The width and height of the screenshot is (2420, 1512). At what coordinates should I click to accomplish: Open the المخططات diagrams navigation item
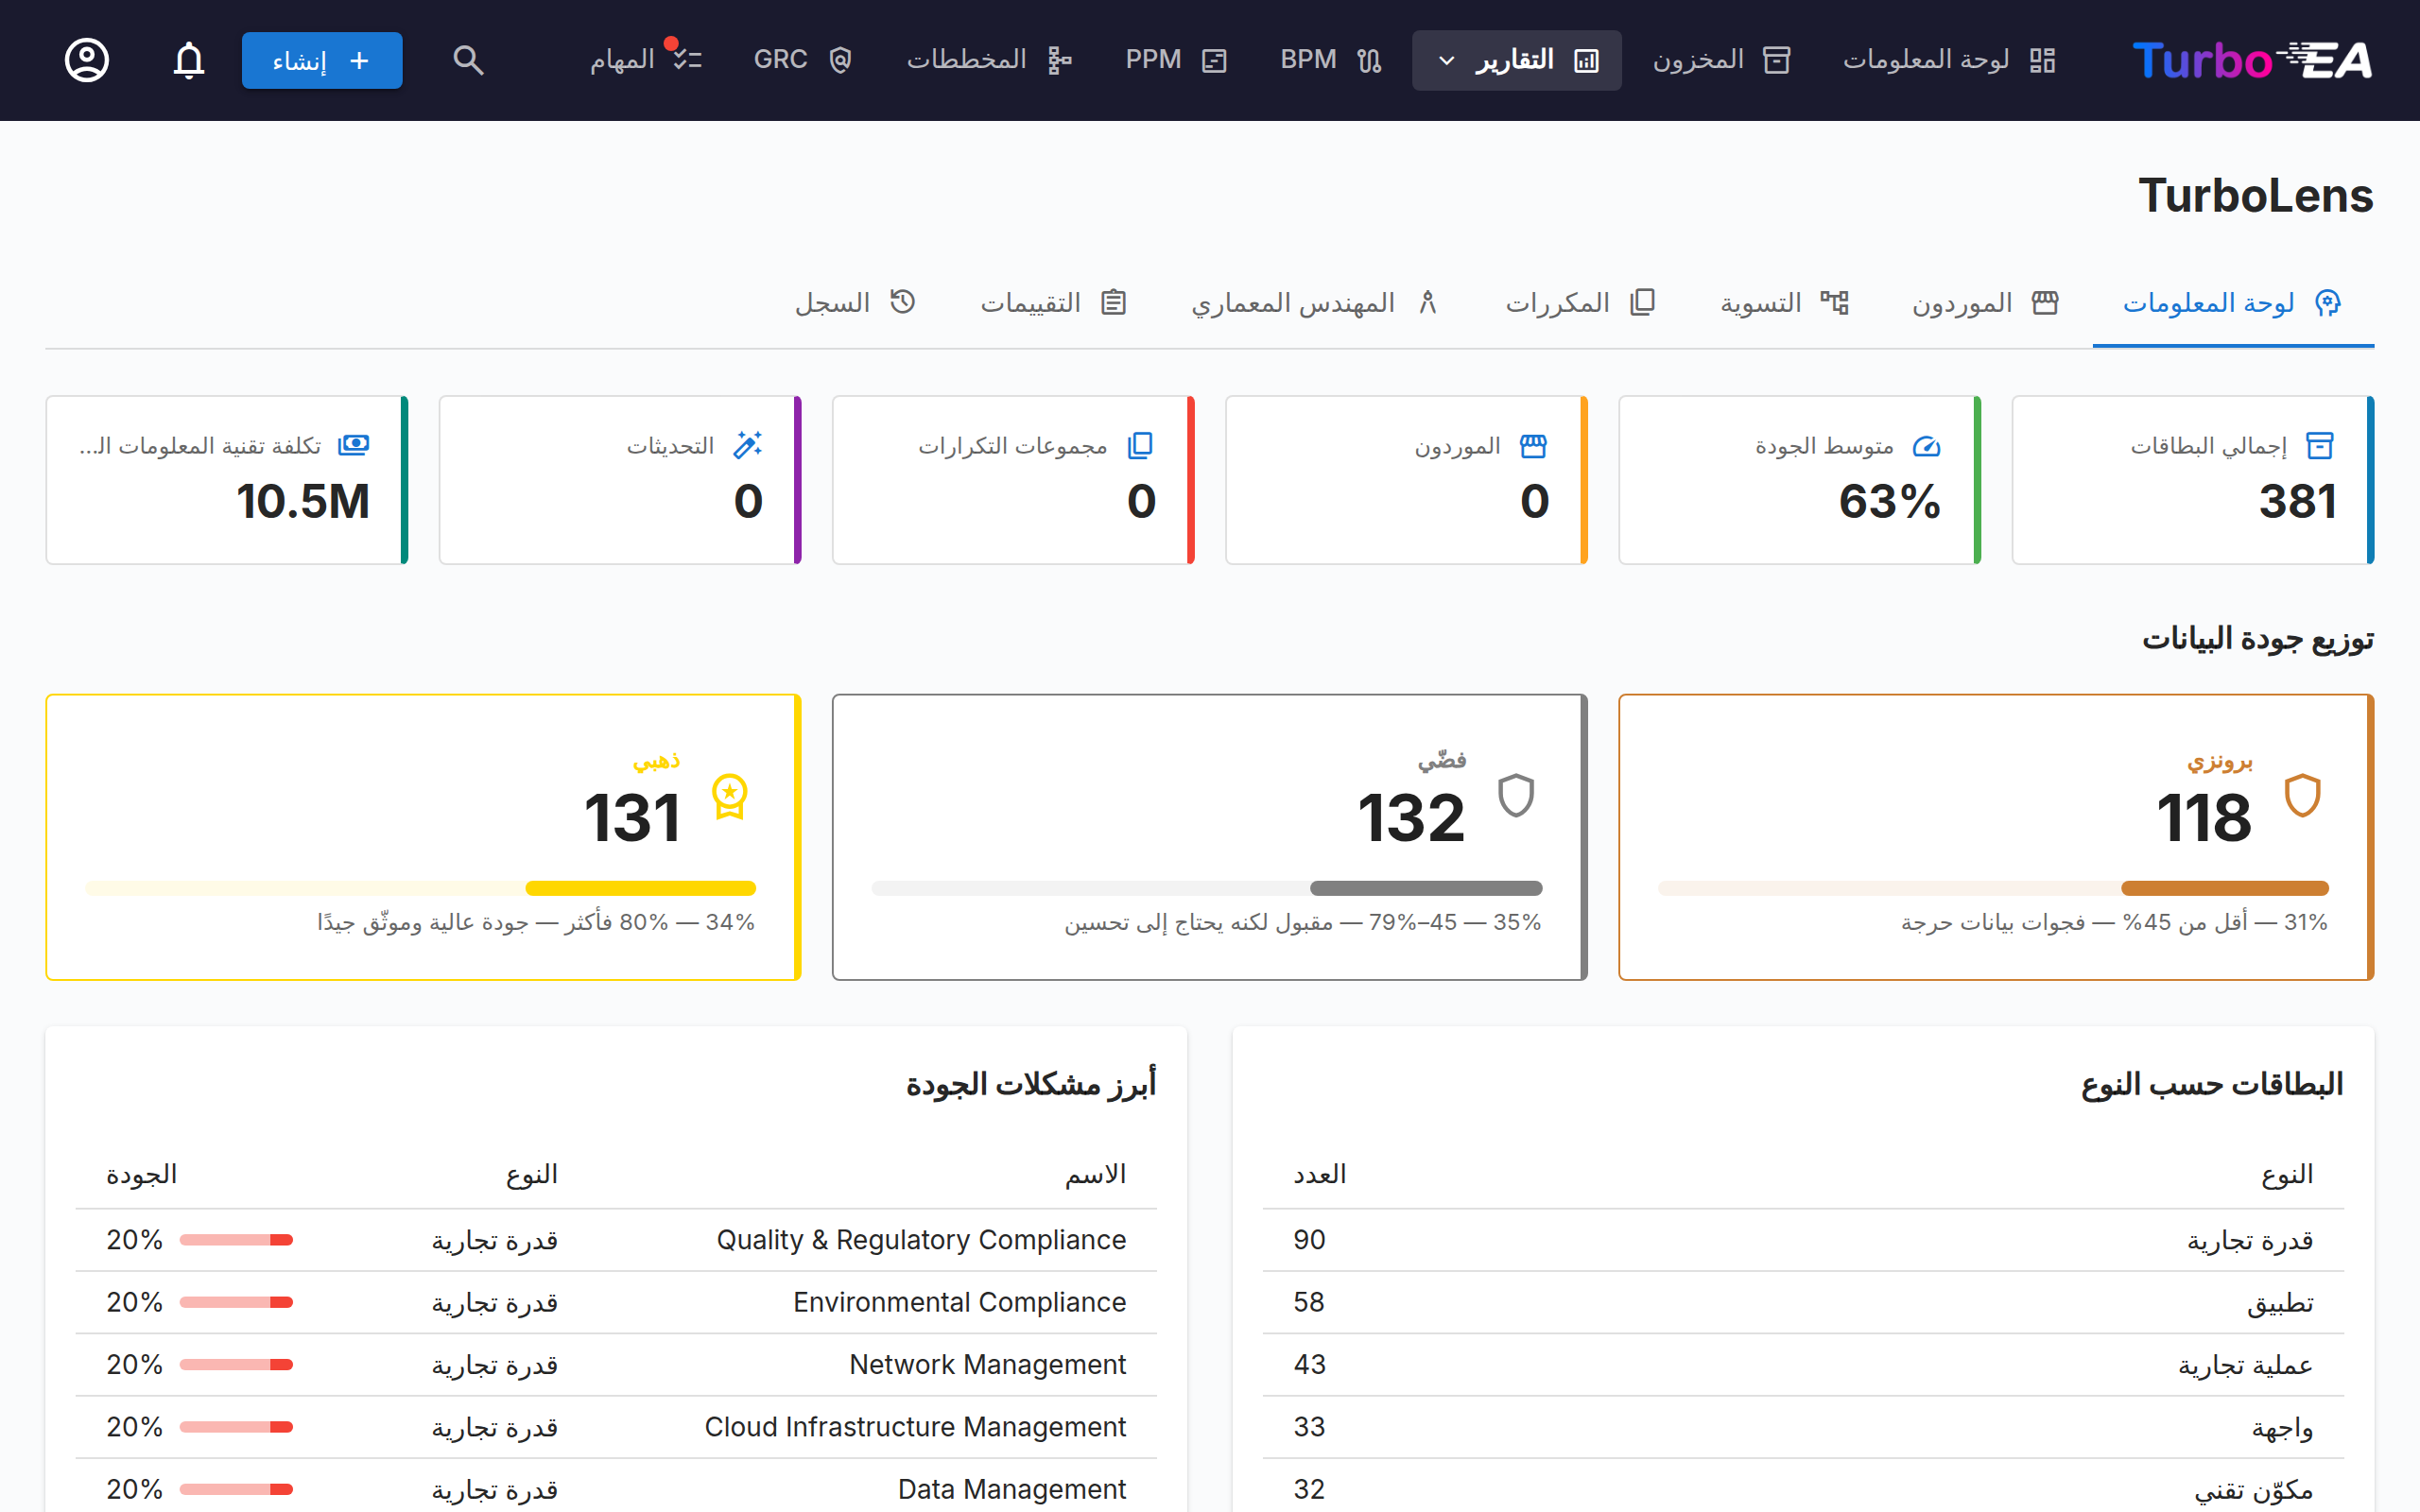click(989, 60)
